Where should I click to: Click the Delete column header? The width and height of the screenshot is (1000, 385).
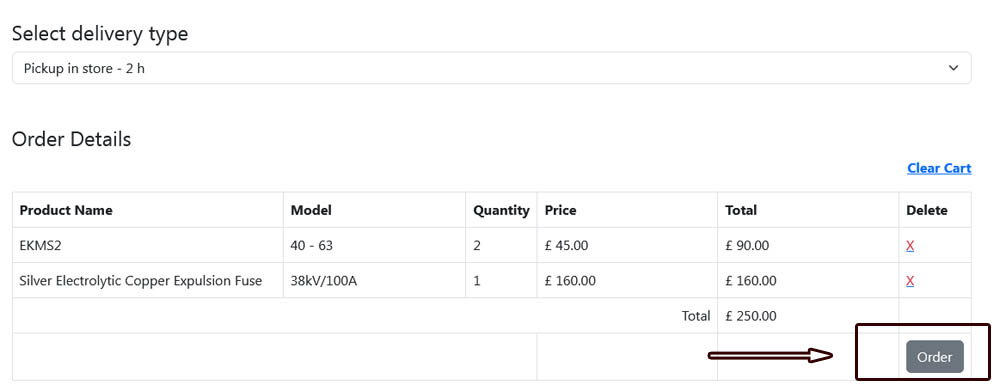coord(927,210)
